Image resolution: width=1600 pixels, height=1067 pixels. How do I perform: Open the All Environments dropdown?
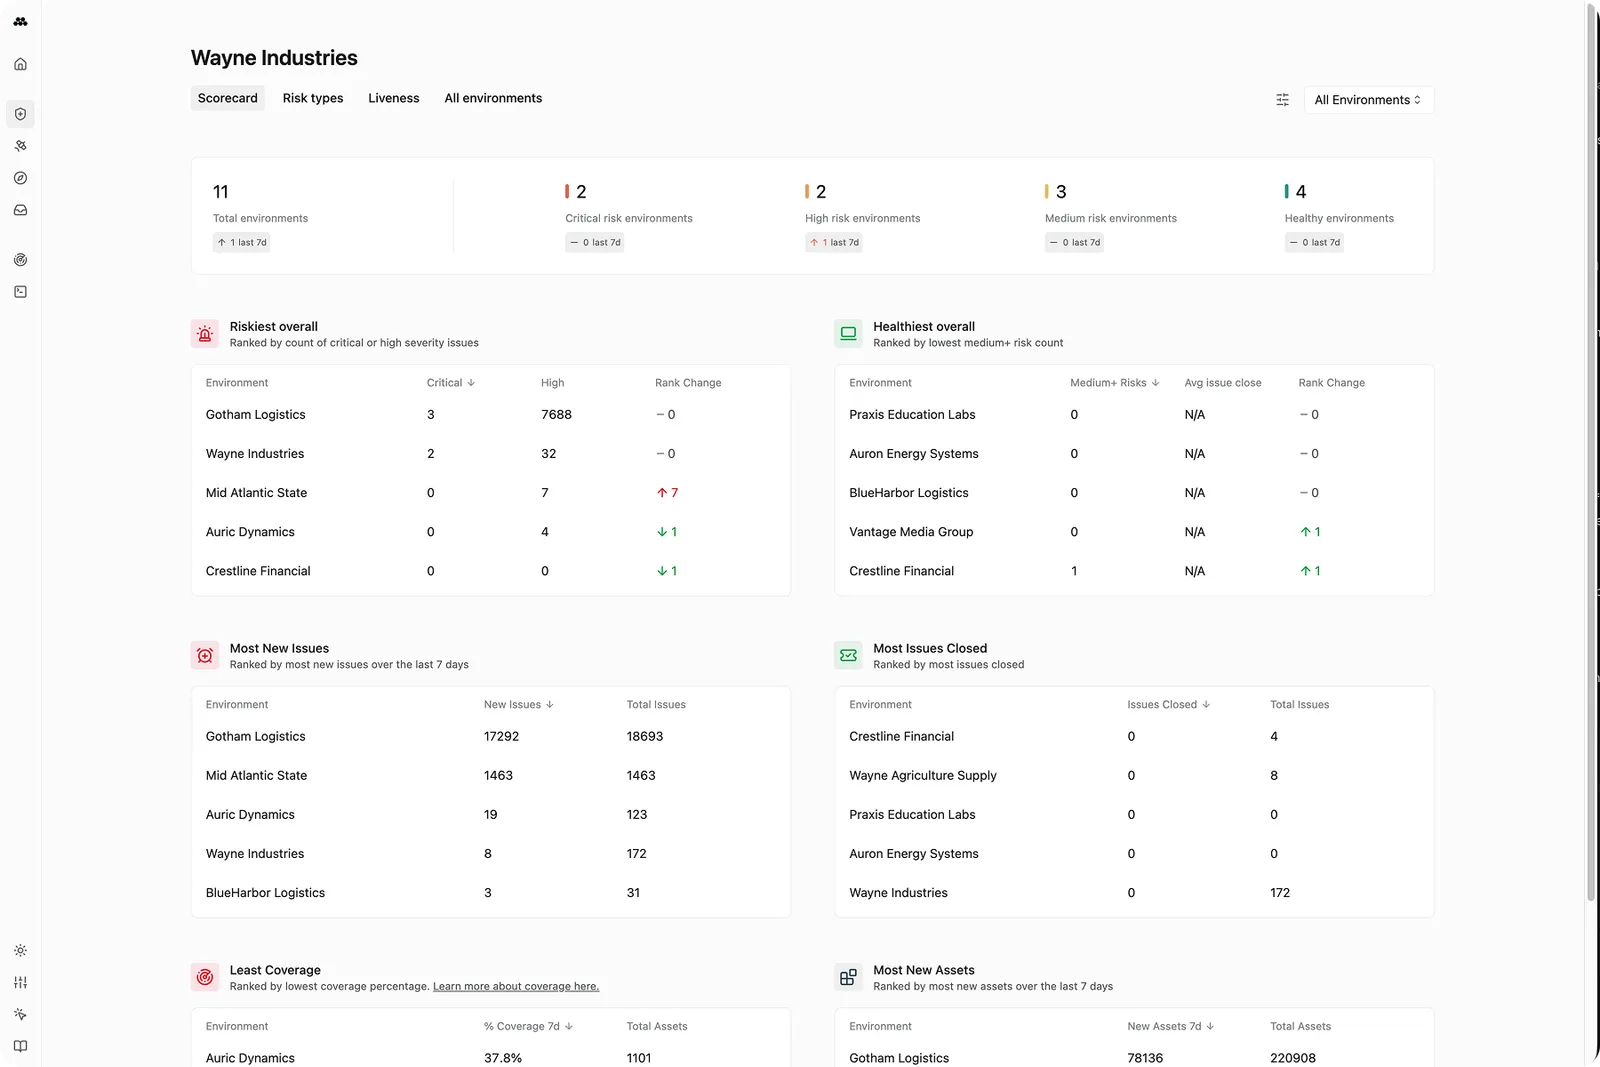[1368, 100]
